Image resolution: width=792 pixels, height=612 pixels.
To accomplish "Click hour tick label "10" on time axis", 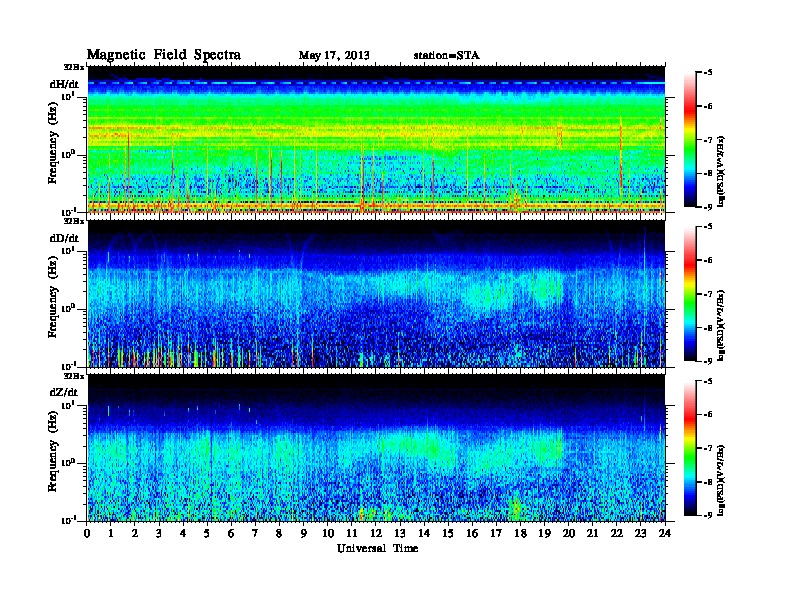I will (x=328, y=533).
